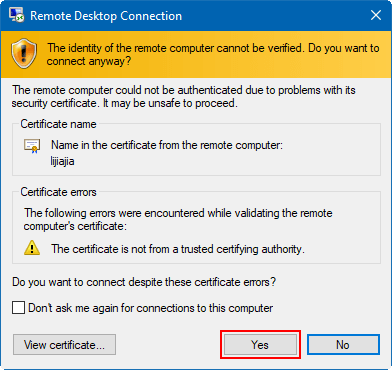Click the "Remote Desktop Connection" window title
Image resolution: width=392 pixels, height=370 pixels.
[106, 16]
